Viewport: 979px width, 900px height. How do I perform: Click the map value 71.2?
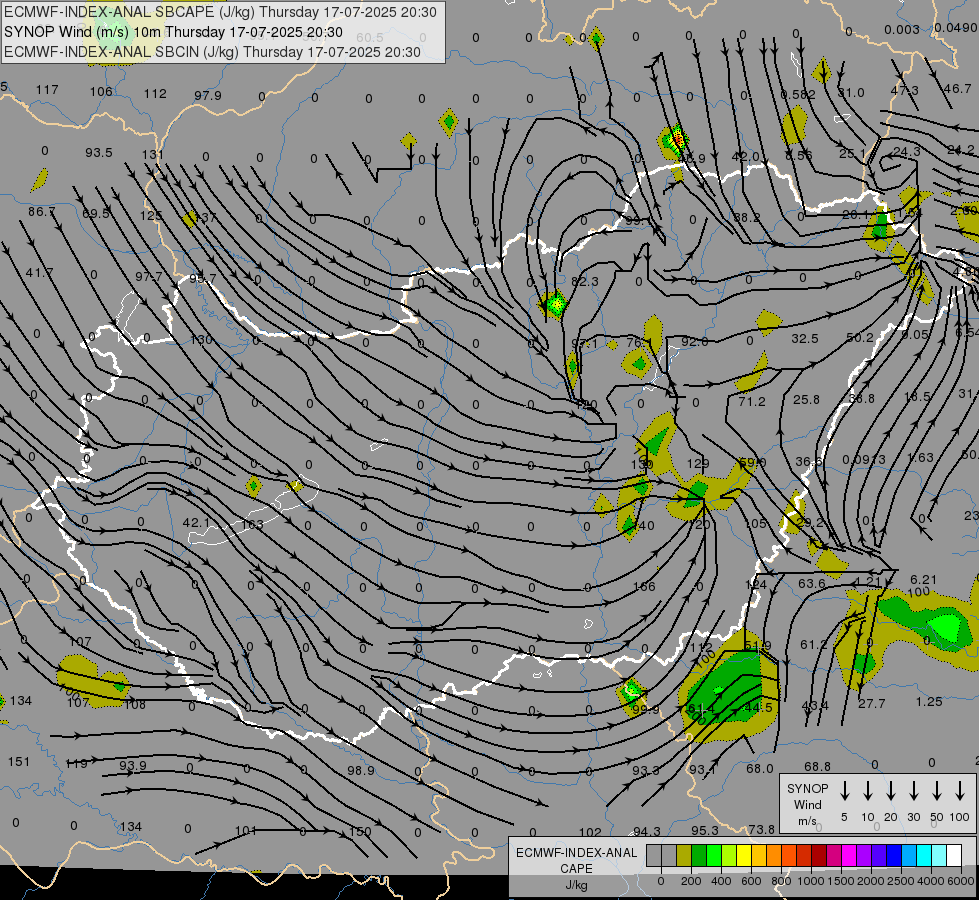[x=751, y=402]
